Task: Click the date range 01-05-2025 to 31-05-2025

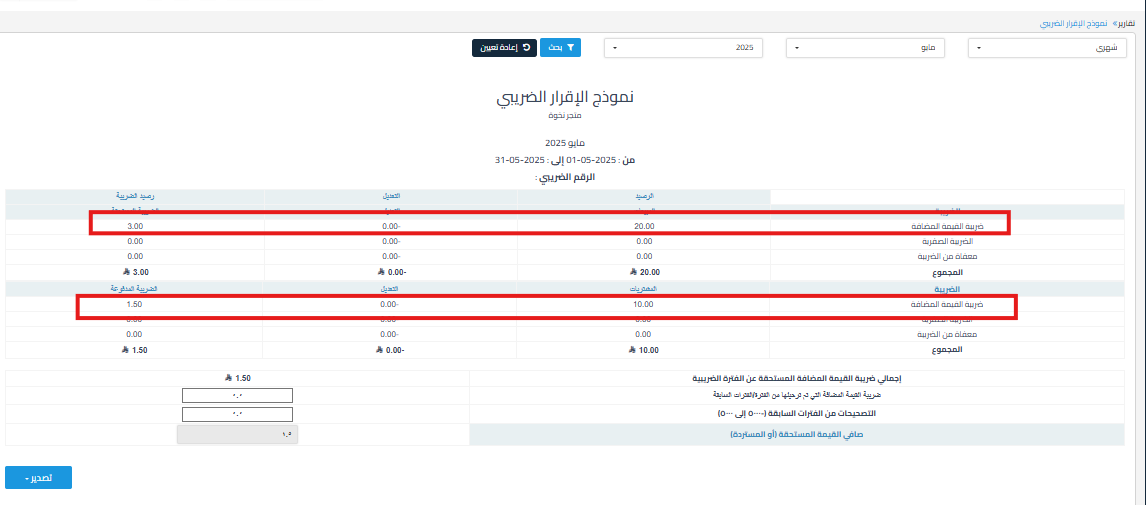Action: point(565,160)
